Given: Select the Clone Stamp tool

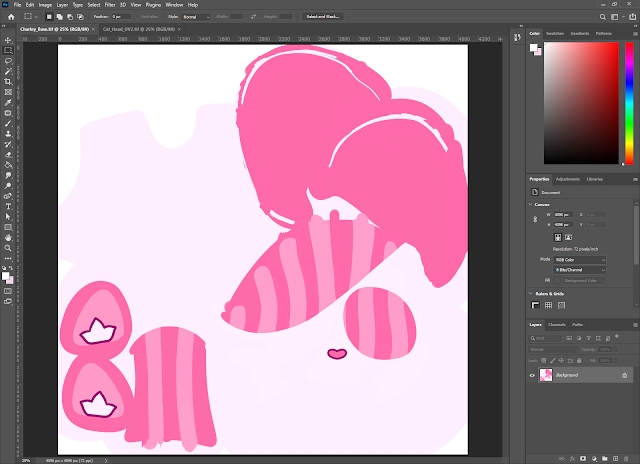Looking at the screenshot, I should point(8,134).
